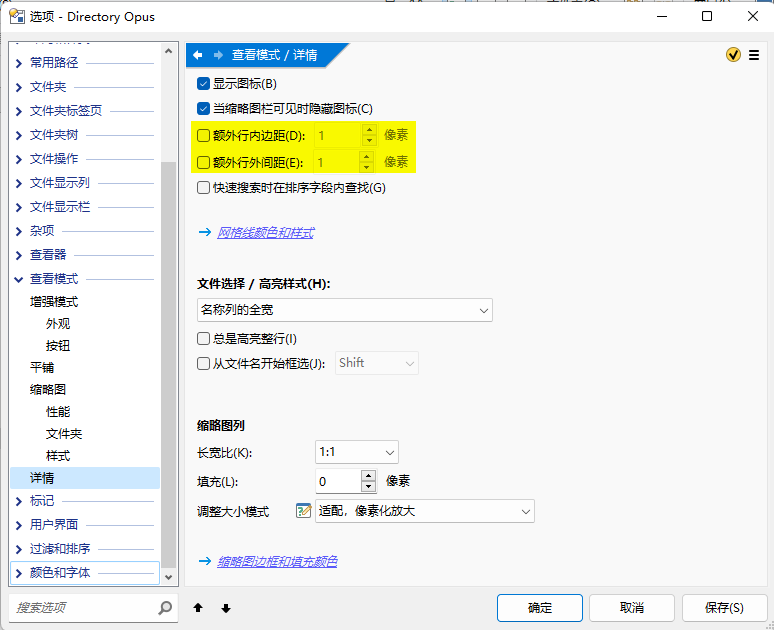Click 保存(S) button
The height and width of the screenshot is (630, 774).
tap(724, 608)
